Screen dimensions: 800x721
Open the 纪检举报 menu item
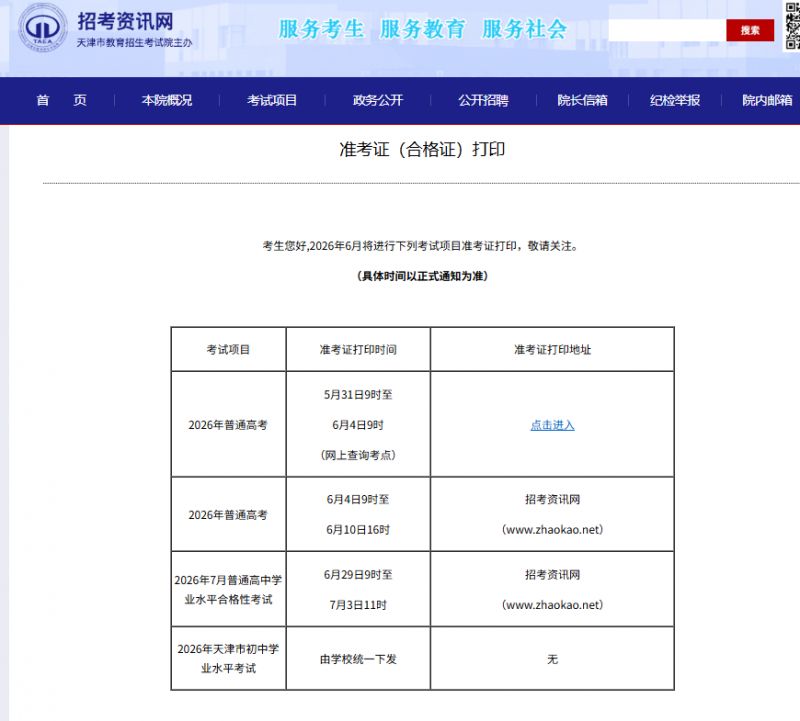tap(674, 100)
